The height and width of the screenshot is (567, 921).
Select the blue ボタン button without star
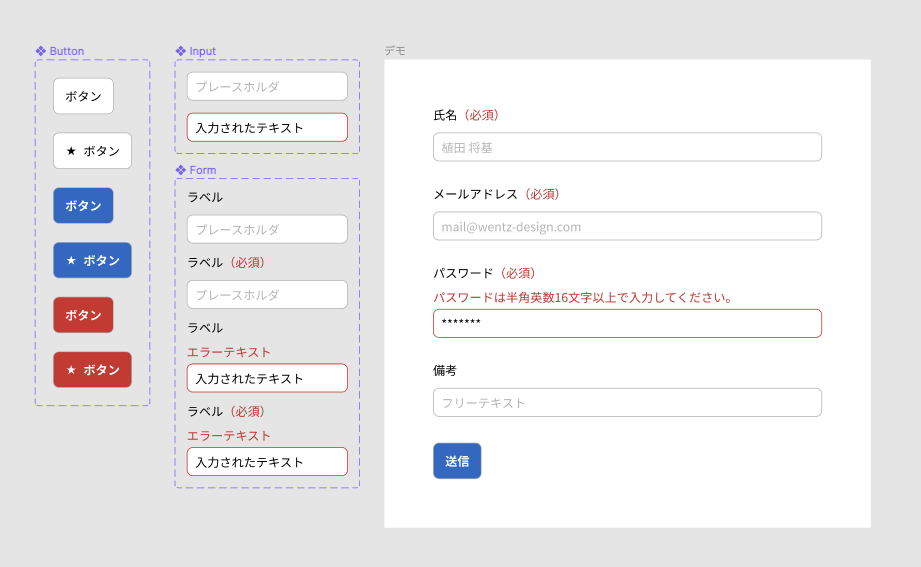83,205
